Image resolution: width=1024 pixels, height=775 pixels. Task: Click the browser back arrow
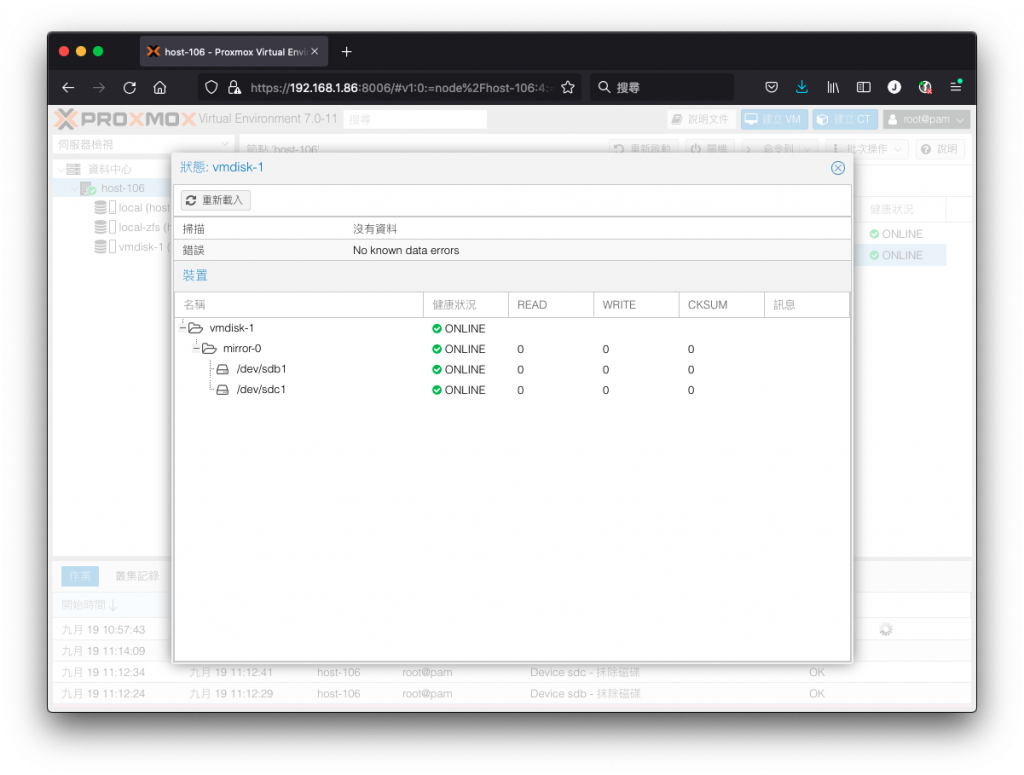(x=68, y=87)
